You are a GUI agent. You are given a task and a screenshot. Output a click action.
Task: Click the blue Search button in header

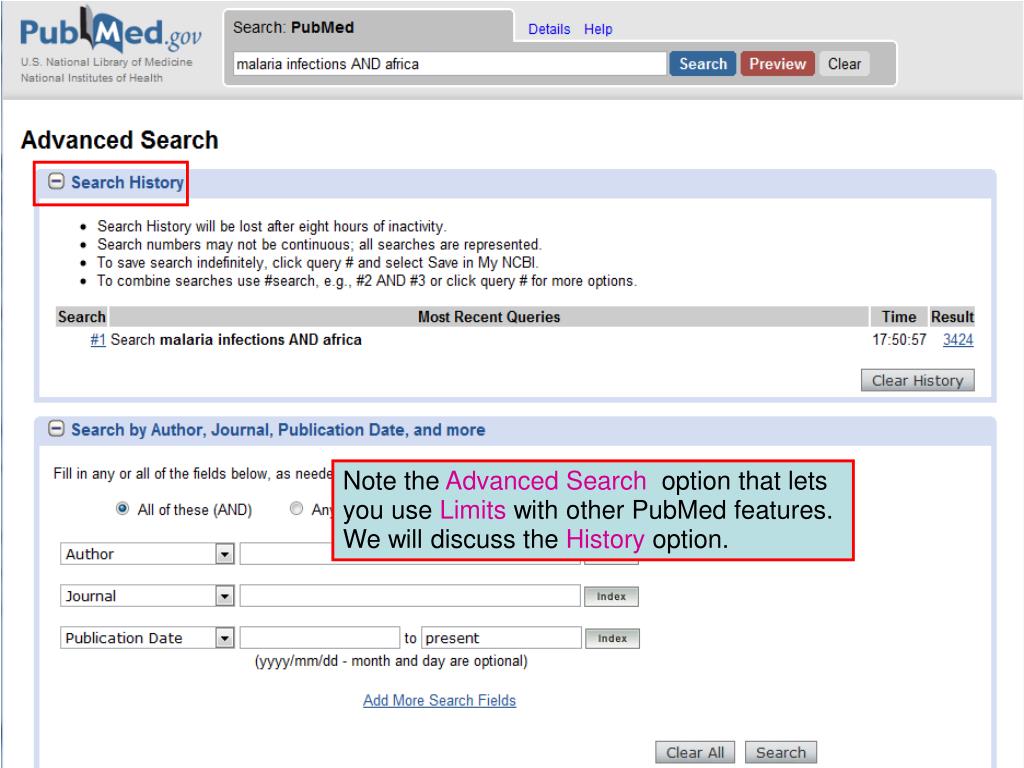[x=703, y=64]
